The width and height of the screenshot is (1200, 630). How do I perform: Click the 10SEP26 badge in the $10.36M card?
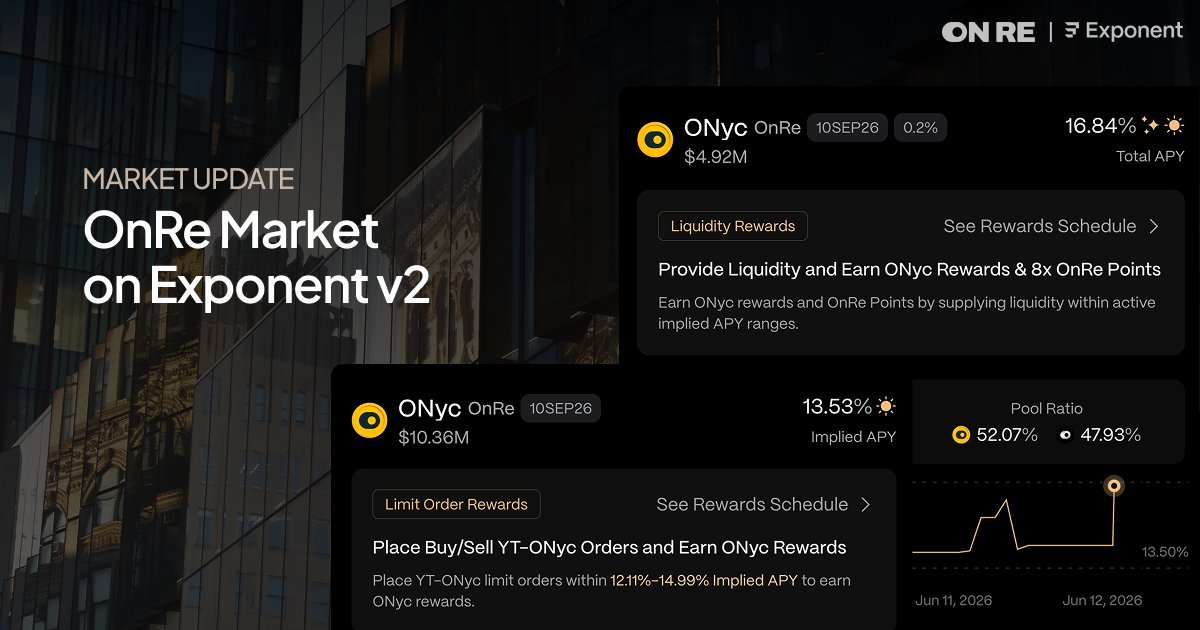pyautogui.click(x=560, y=408)
